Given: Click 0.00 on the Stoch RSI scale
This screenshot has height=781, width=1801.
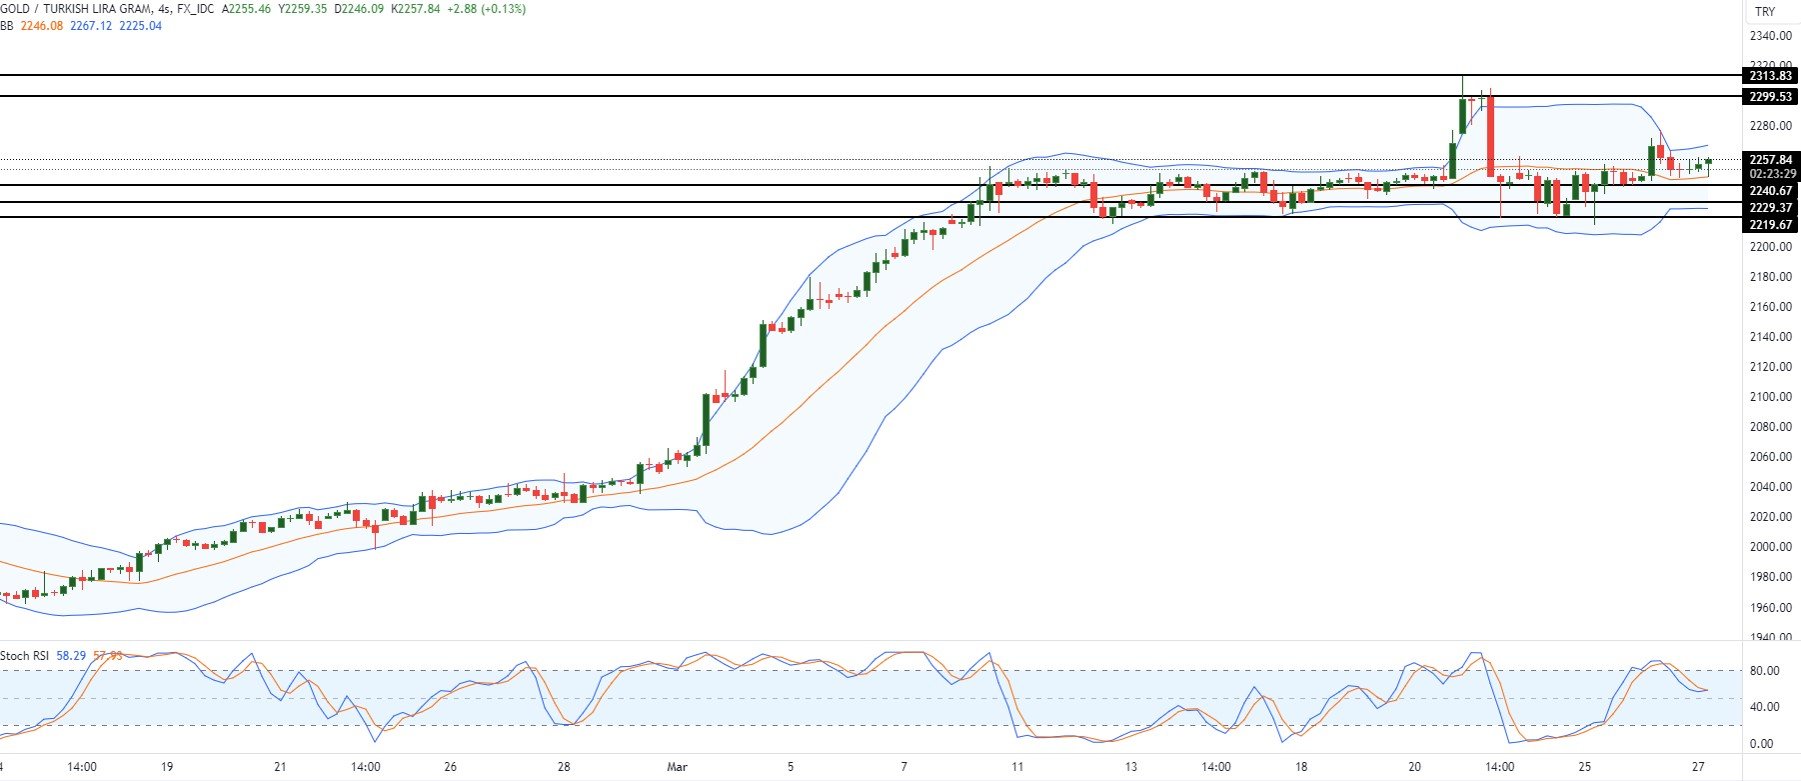Looking at the screenshot, I should click(1762, 744).
